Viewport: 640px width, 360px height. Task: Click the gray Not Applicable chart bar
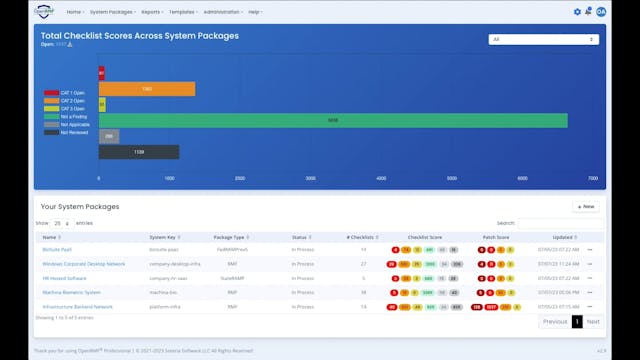[109, 136]
